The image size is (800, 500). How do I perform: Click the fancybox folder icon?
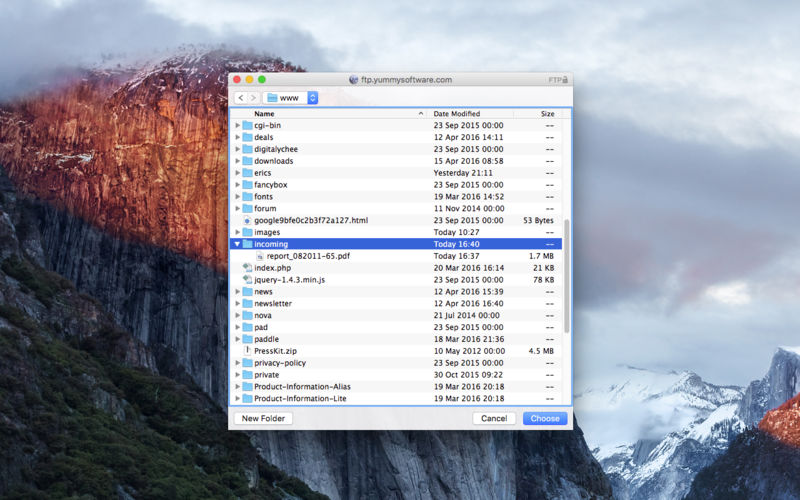coord(247,185)
